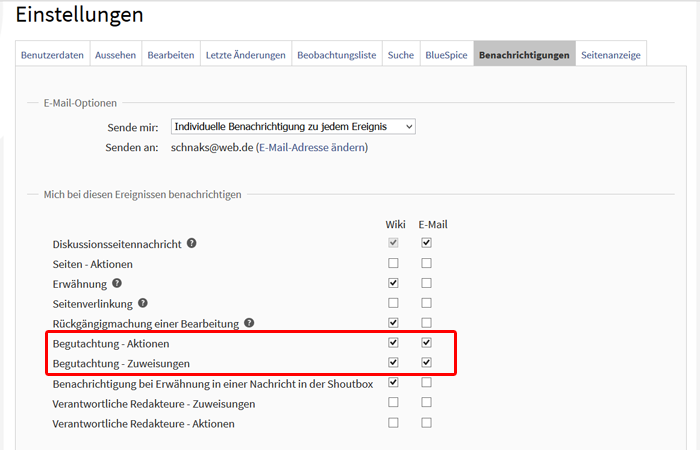The height and width of the screenshot is (450, 700).
Task: Enable Wiki for Verantwortliche Redakteure - Aktionen
Action: (393, 422)
